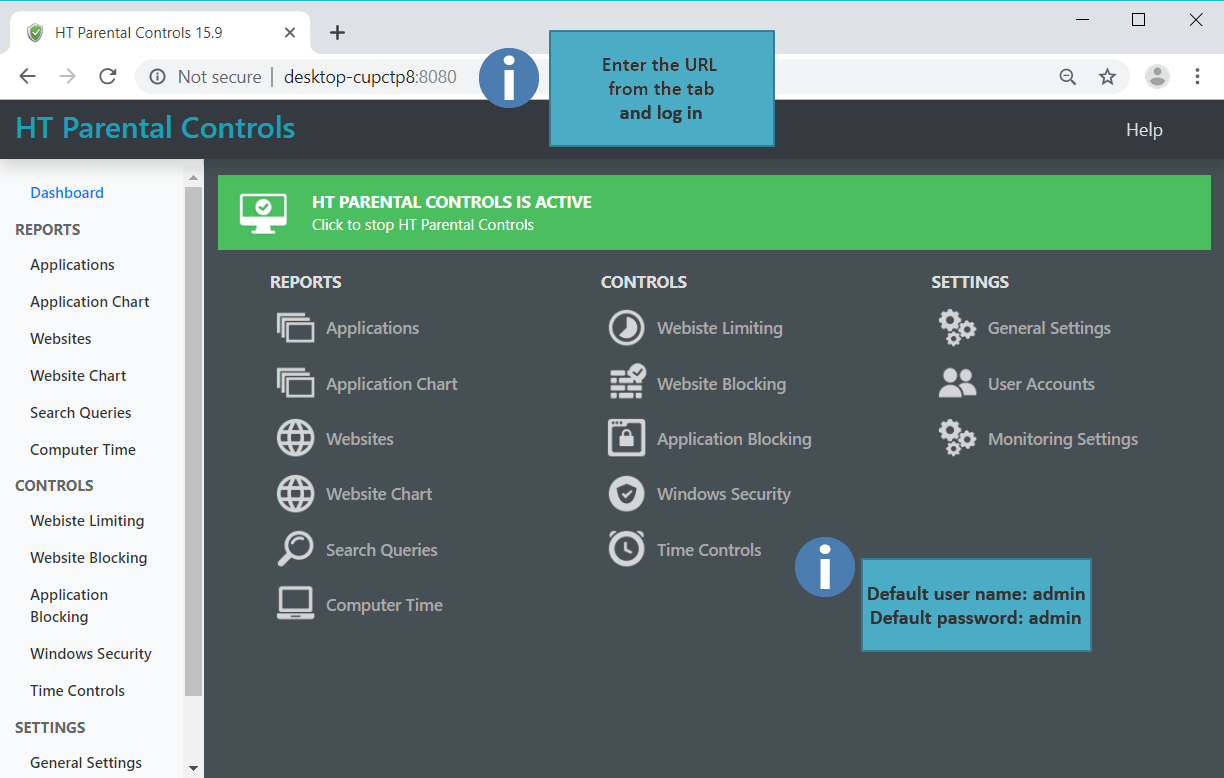Maximize the browser window
Screen dimensions: 1224x778
(x=1138, y=20)
